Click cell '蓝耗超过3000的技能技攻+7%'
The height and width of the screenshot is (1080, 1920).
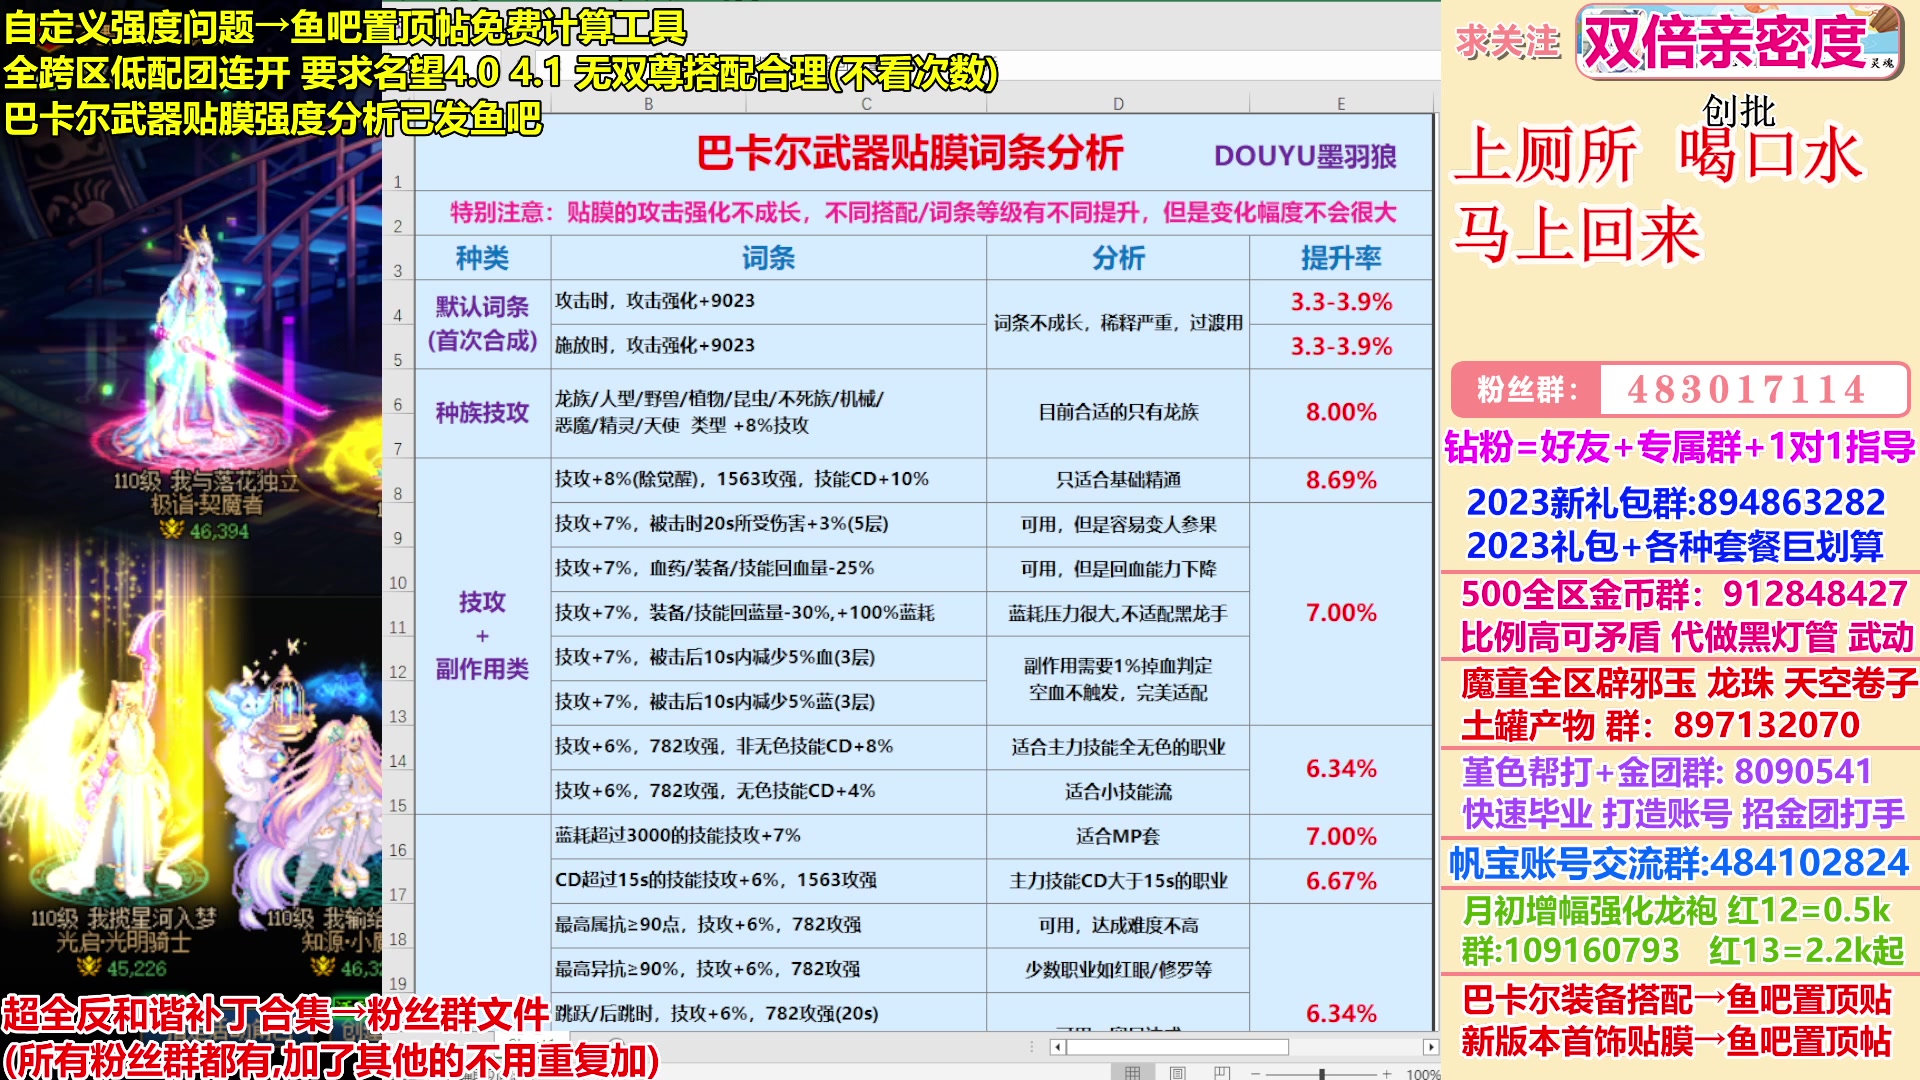coord(768,836)
